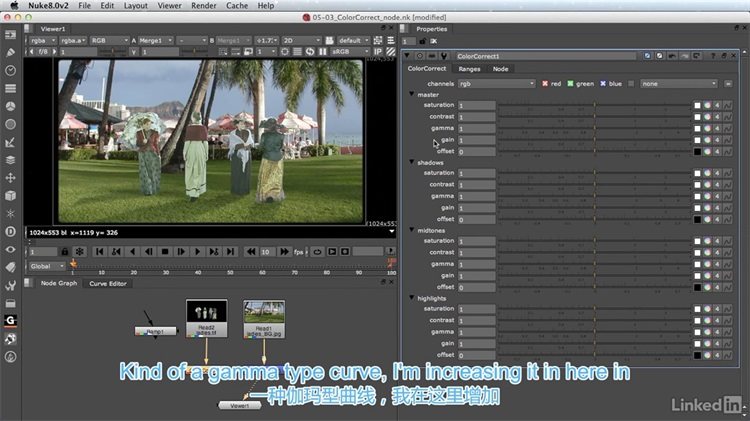
Task: Open the Curve Editor tab
Action: click(108, 283)
